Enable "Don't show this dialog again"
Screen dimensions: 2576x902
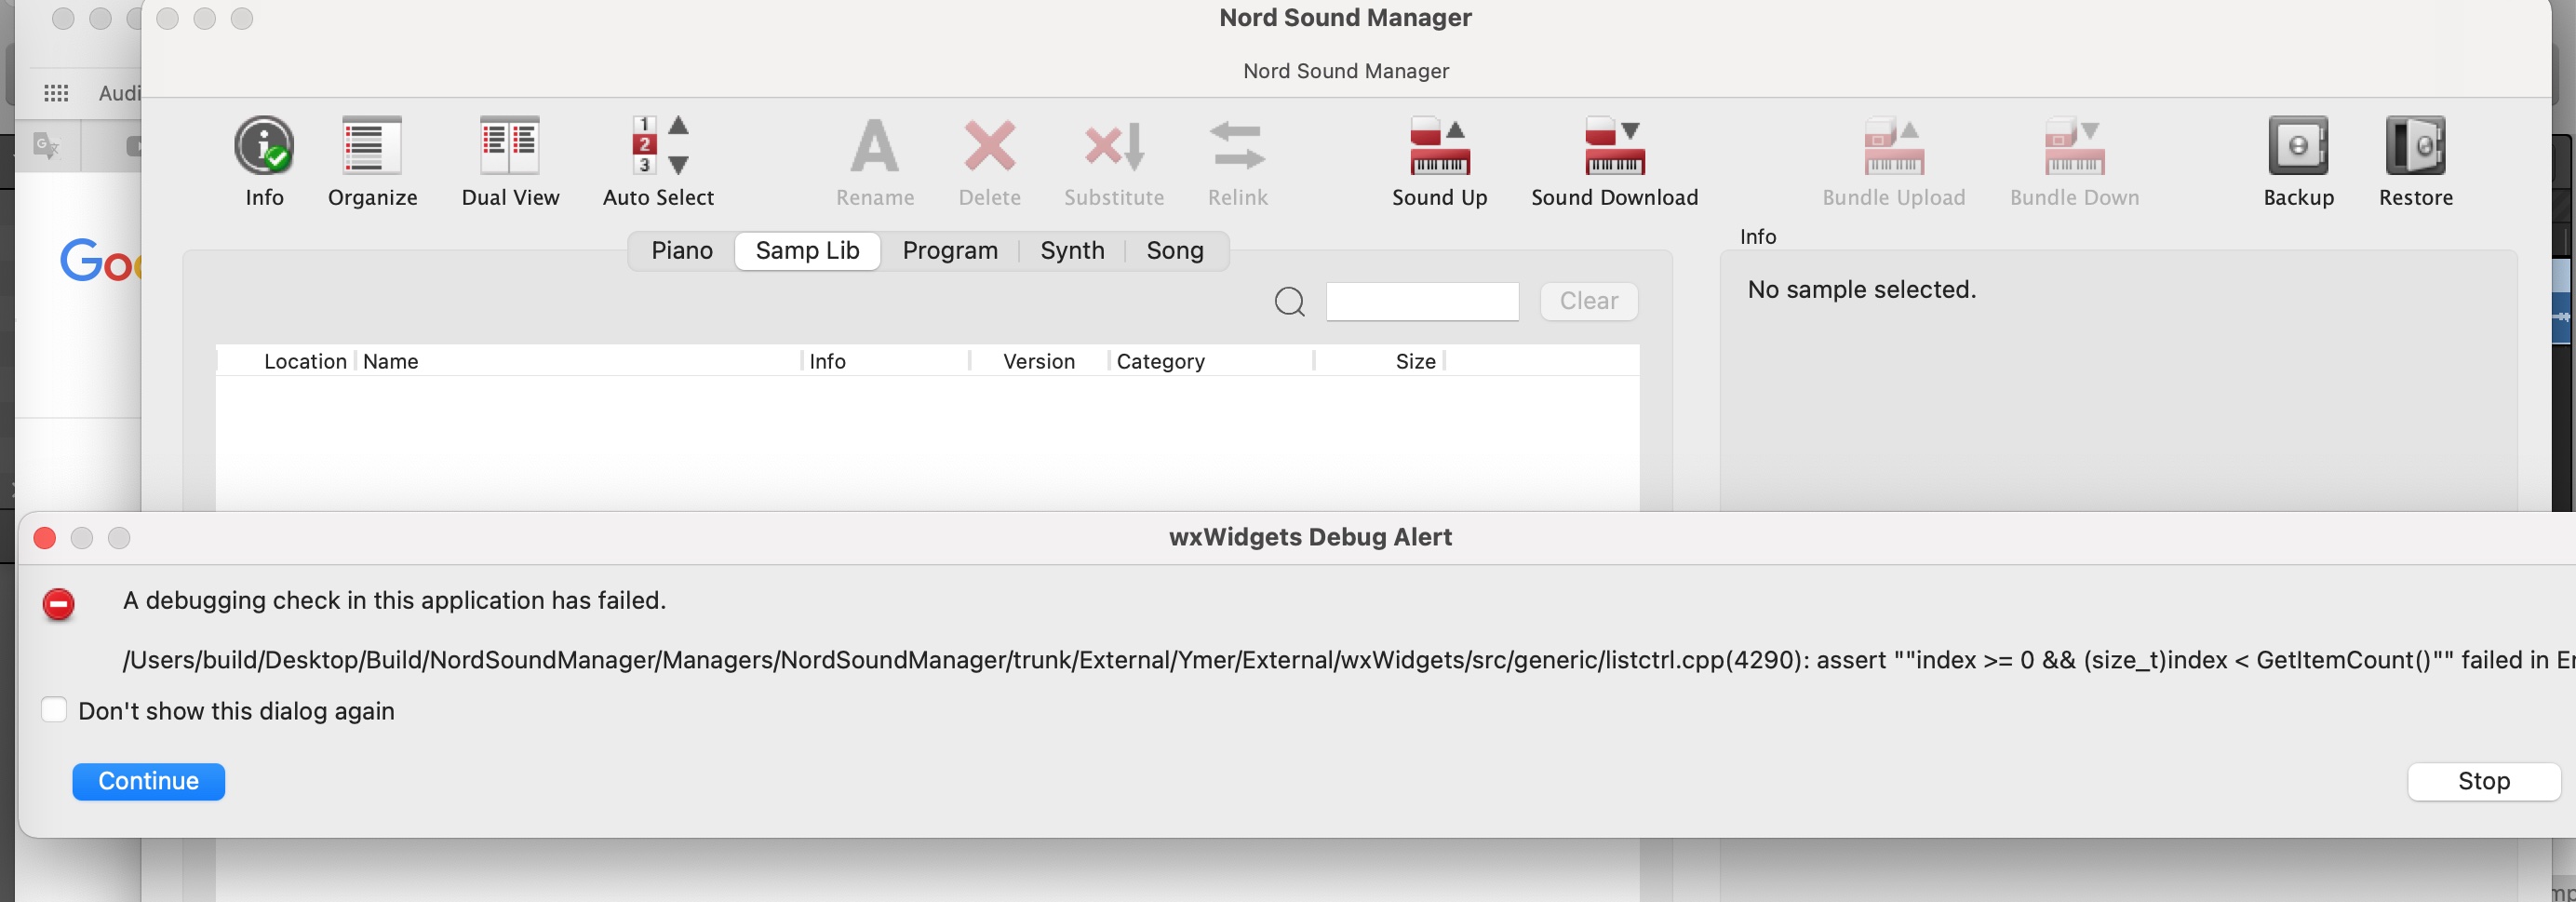tap(54, 710)
